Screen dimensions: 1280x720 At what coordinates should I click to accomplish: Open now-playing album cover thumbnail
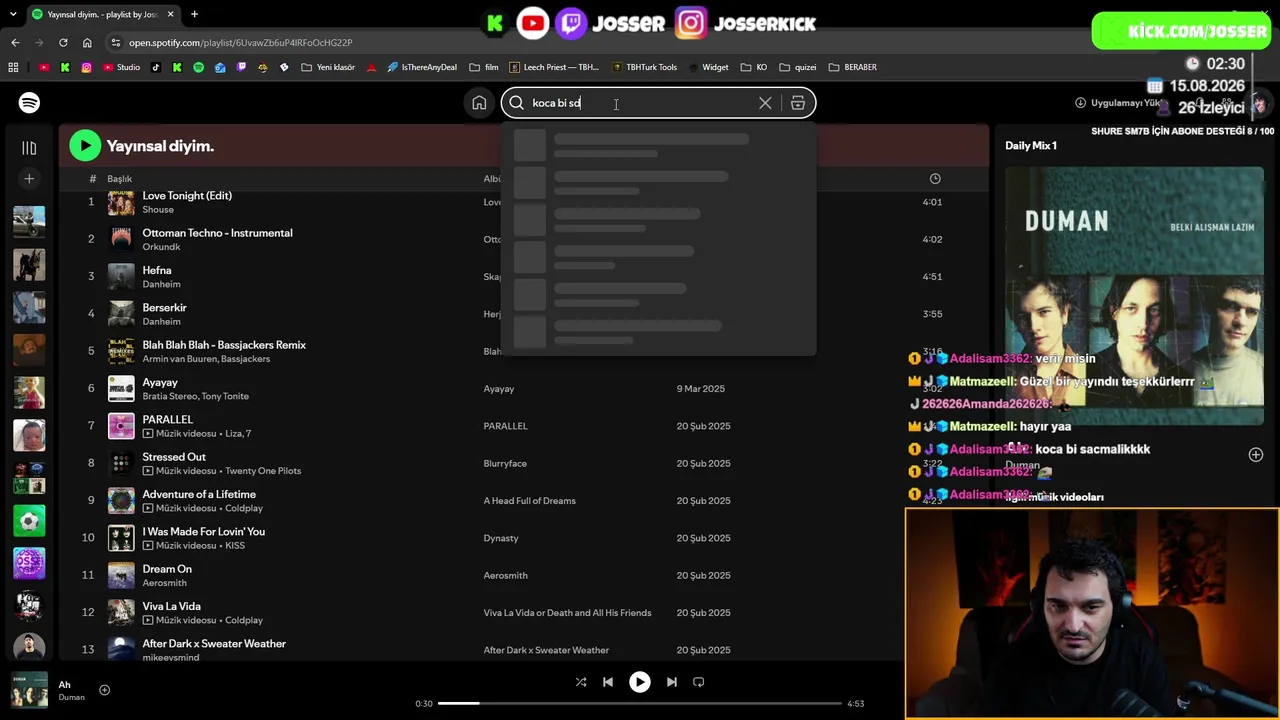coord(29,690)
